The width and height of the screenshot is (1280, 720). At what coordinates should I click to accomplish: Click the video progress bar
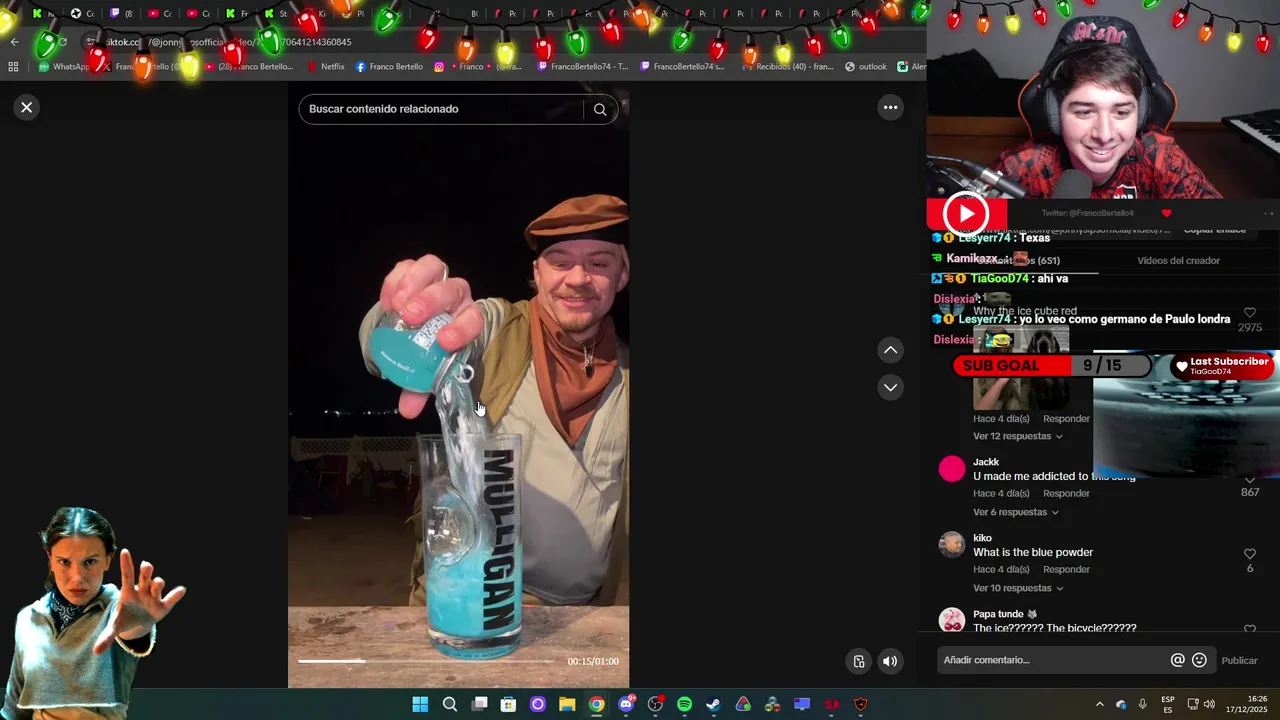coord(425,661)
